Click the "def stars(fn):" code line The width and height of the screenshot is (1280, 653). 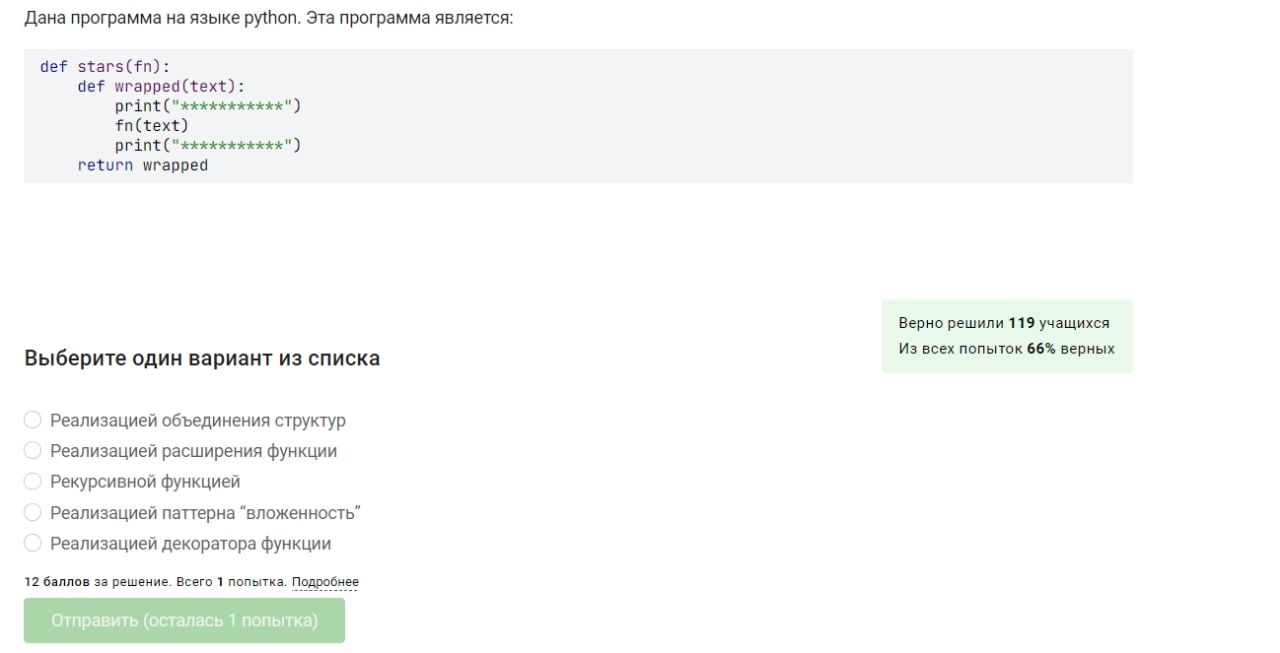[105, 67]
